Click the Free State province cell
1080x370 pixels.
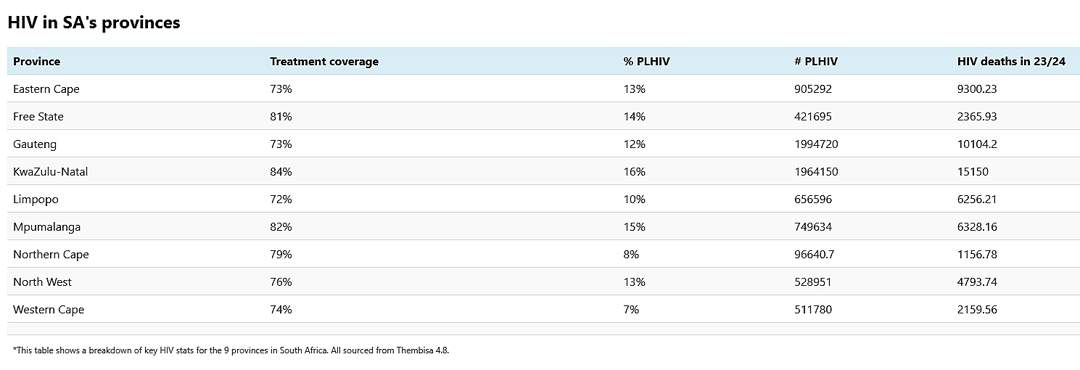pyautogui.click(x=38, y=116)
